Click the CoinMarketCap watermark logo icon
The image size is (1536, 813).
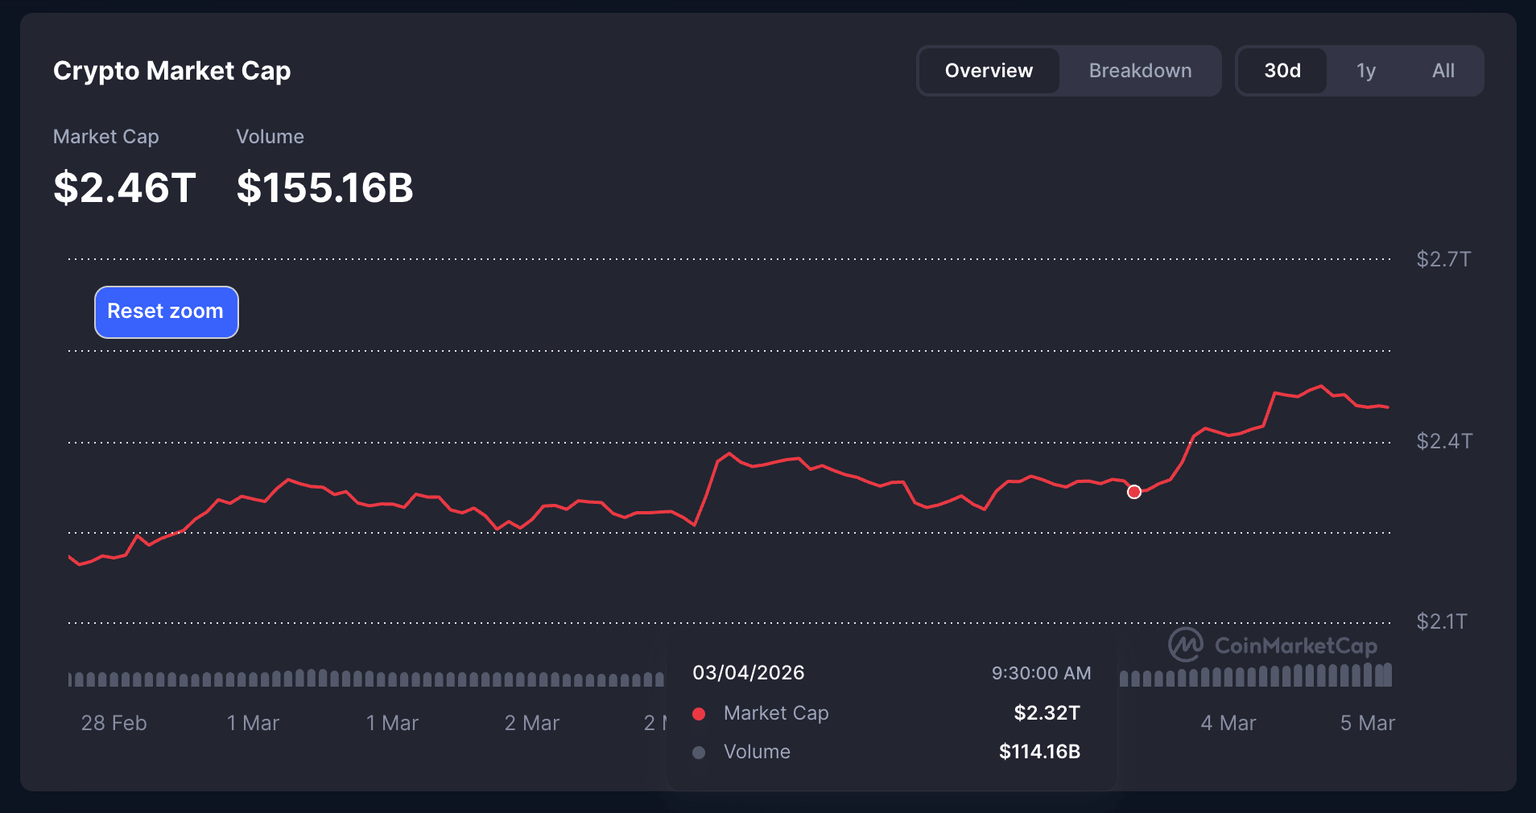coord(1186,645)
